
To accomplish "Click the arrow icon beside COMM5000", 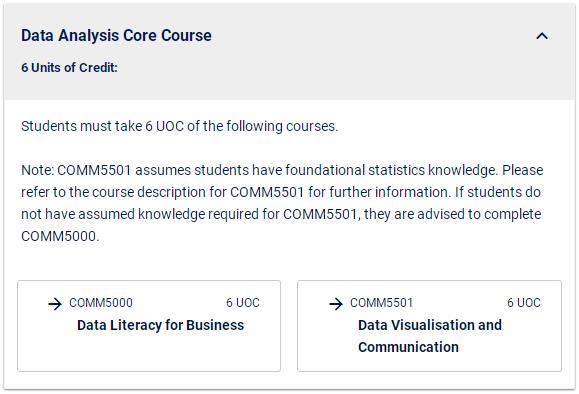I will (55, 304).
